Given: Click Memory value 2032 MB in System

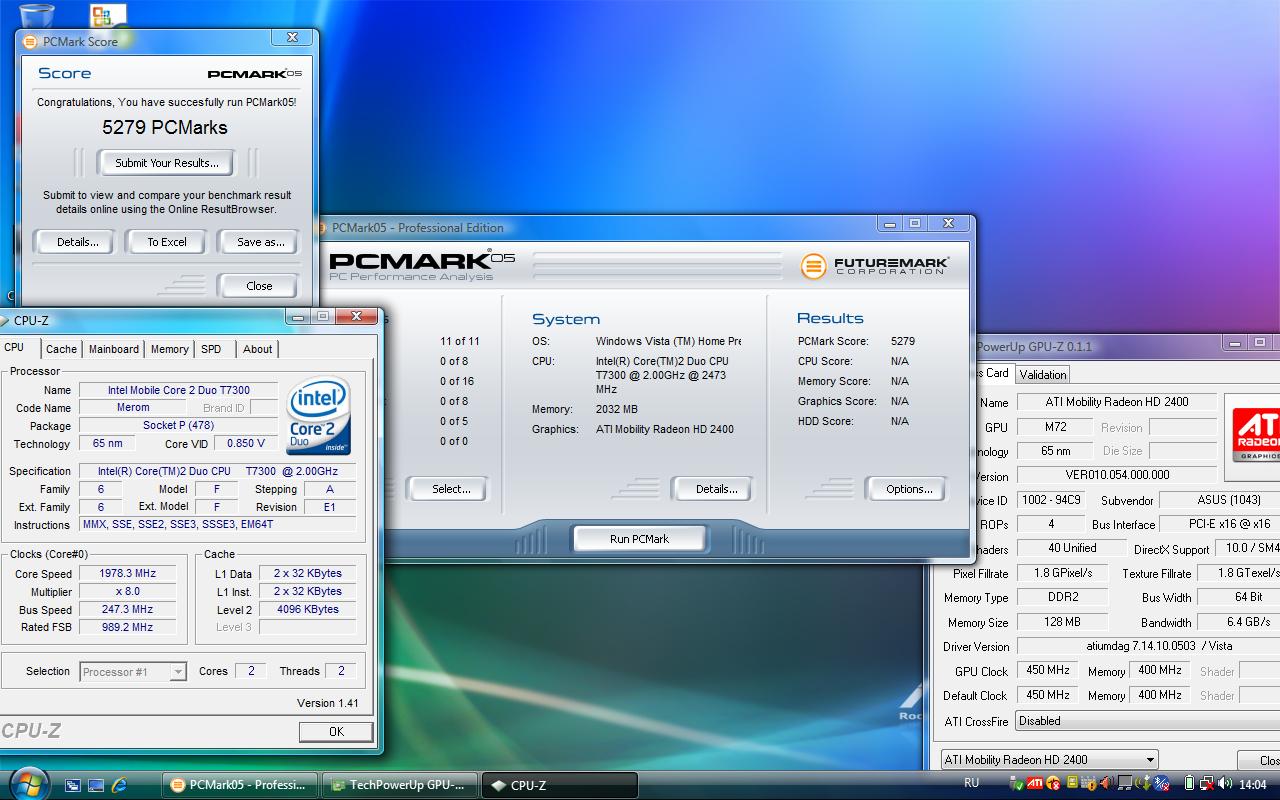Looking at the screenshot, I should pyautogui.click(x=617, y=409).
